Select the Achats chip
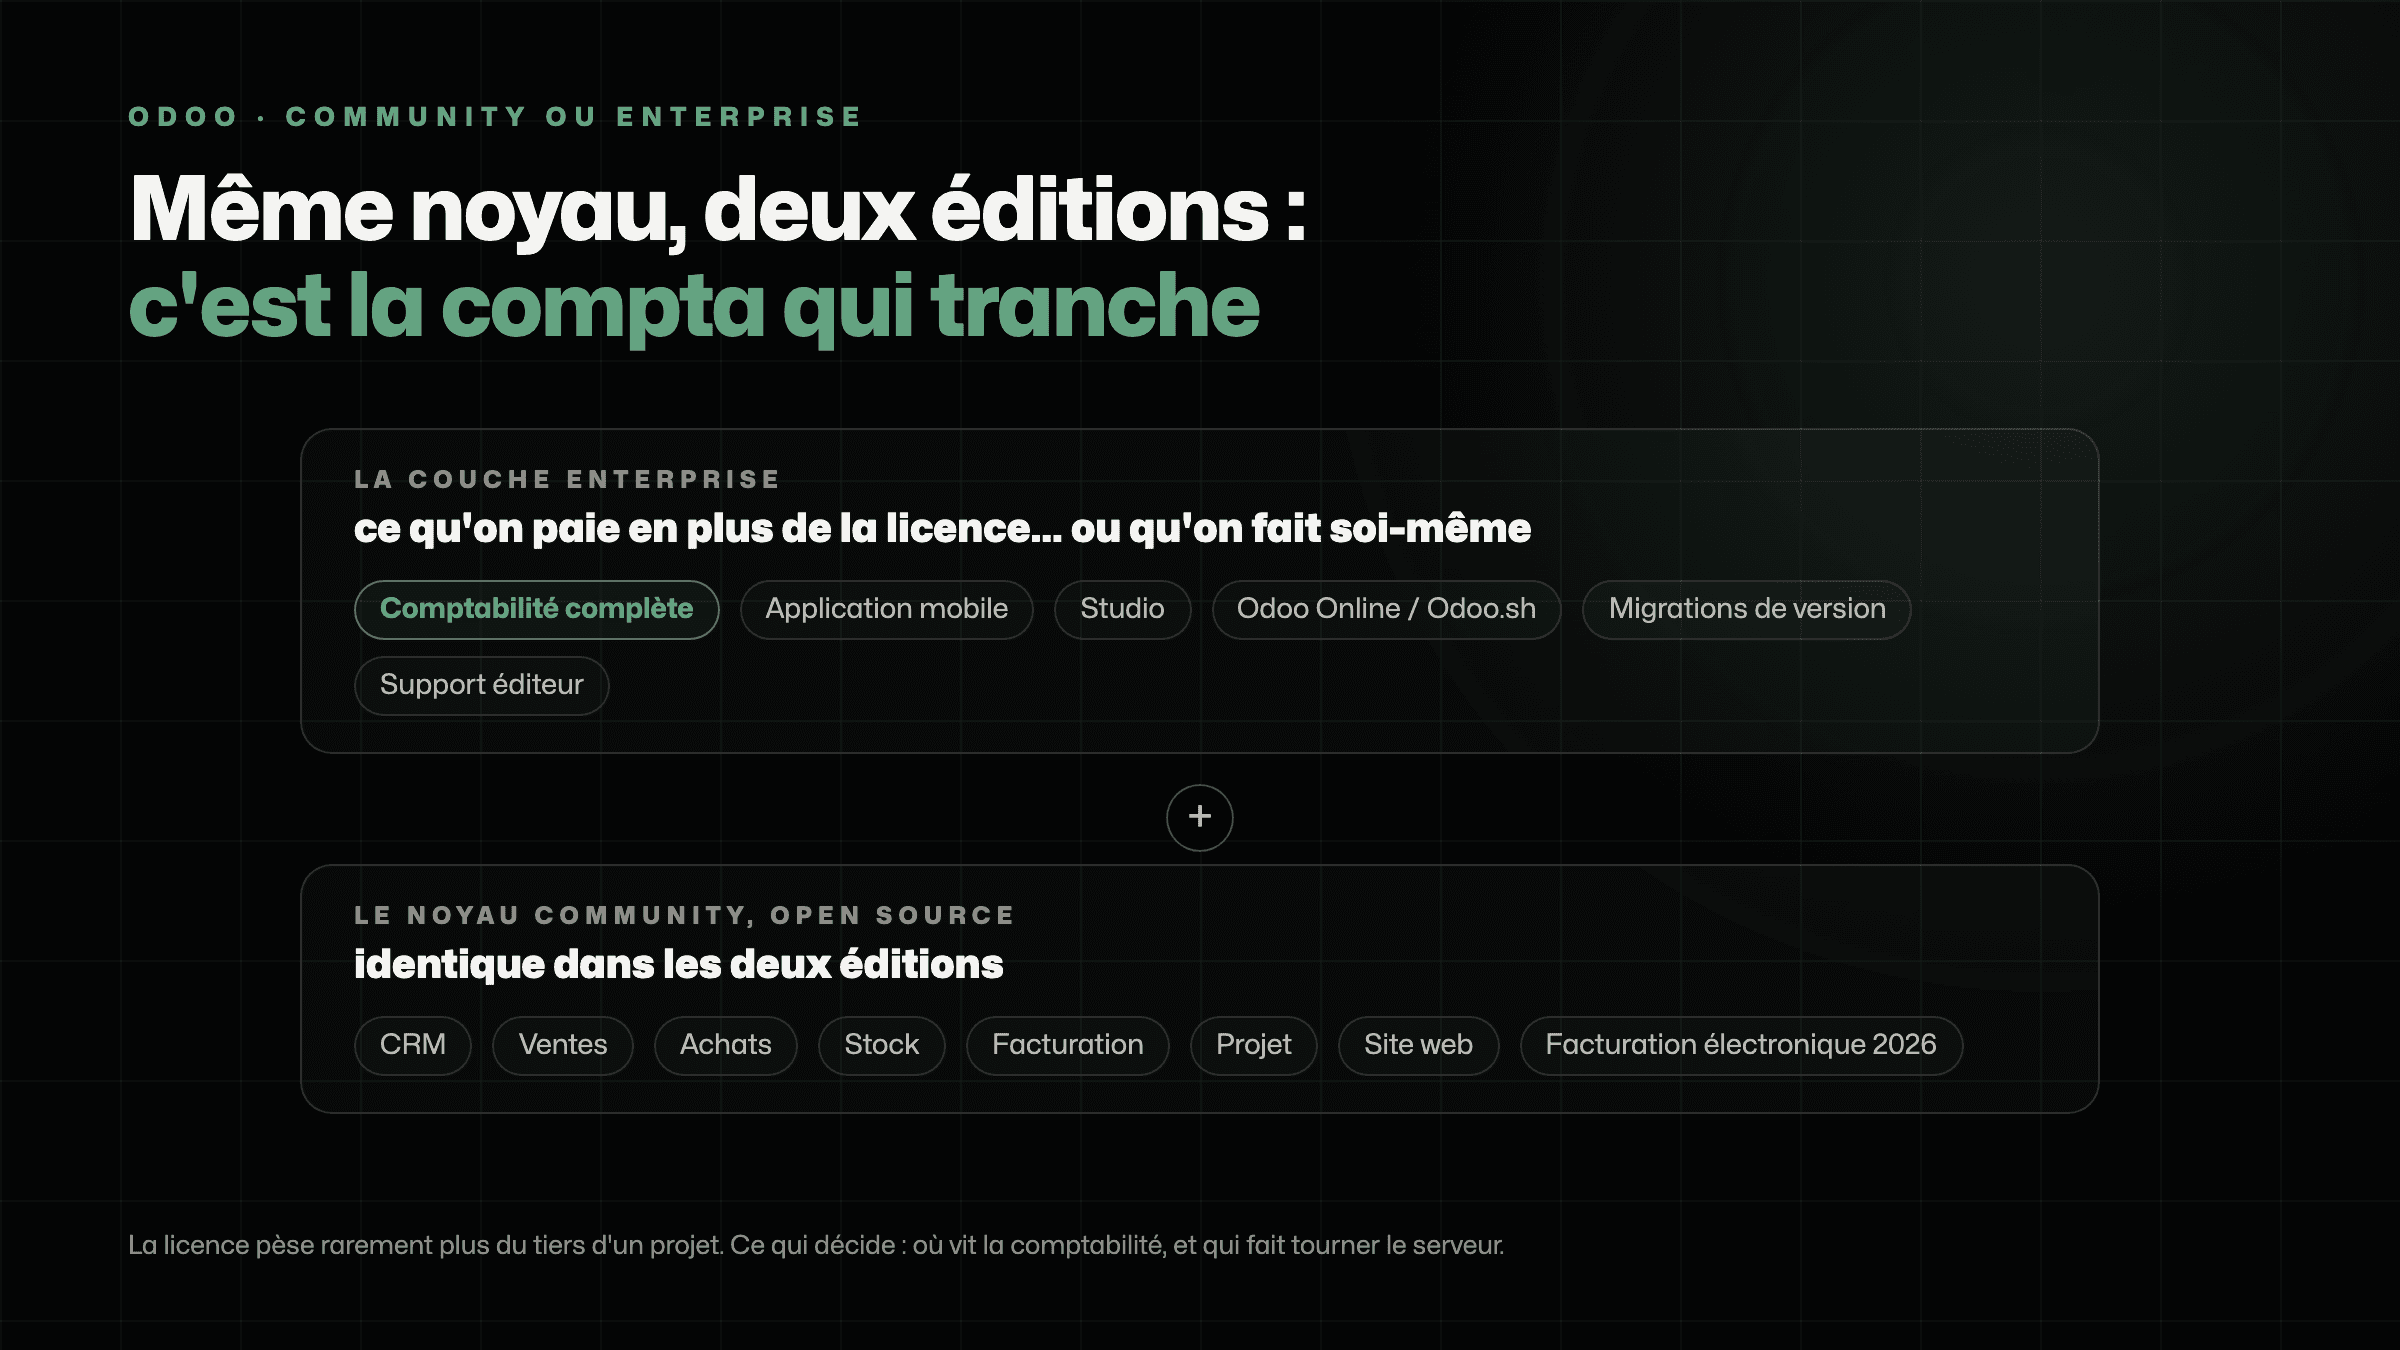This screenshot has width=2400, height=1350. [725, 1045]
